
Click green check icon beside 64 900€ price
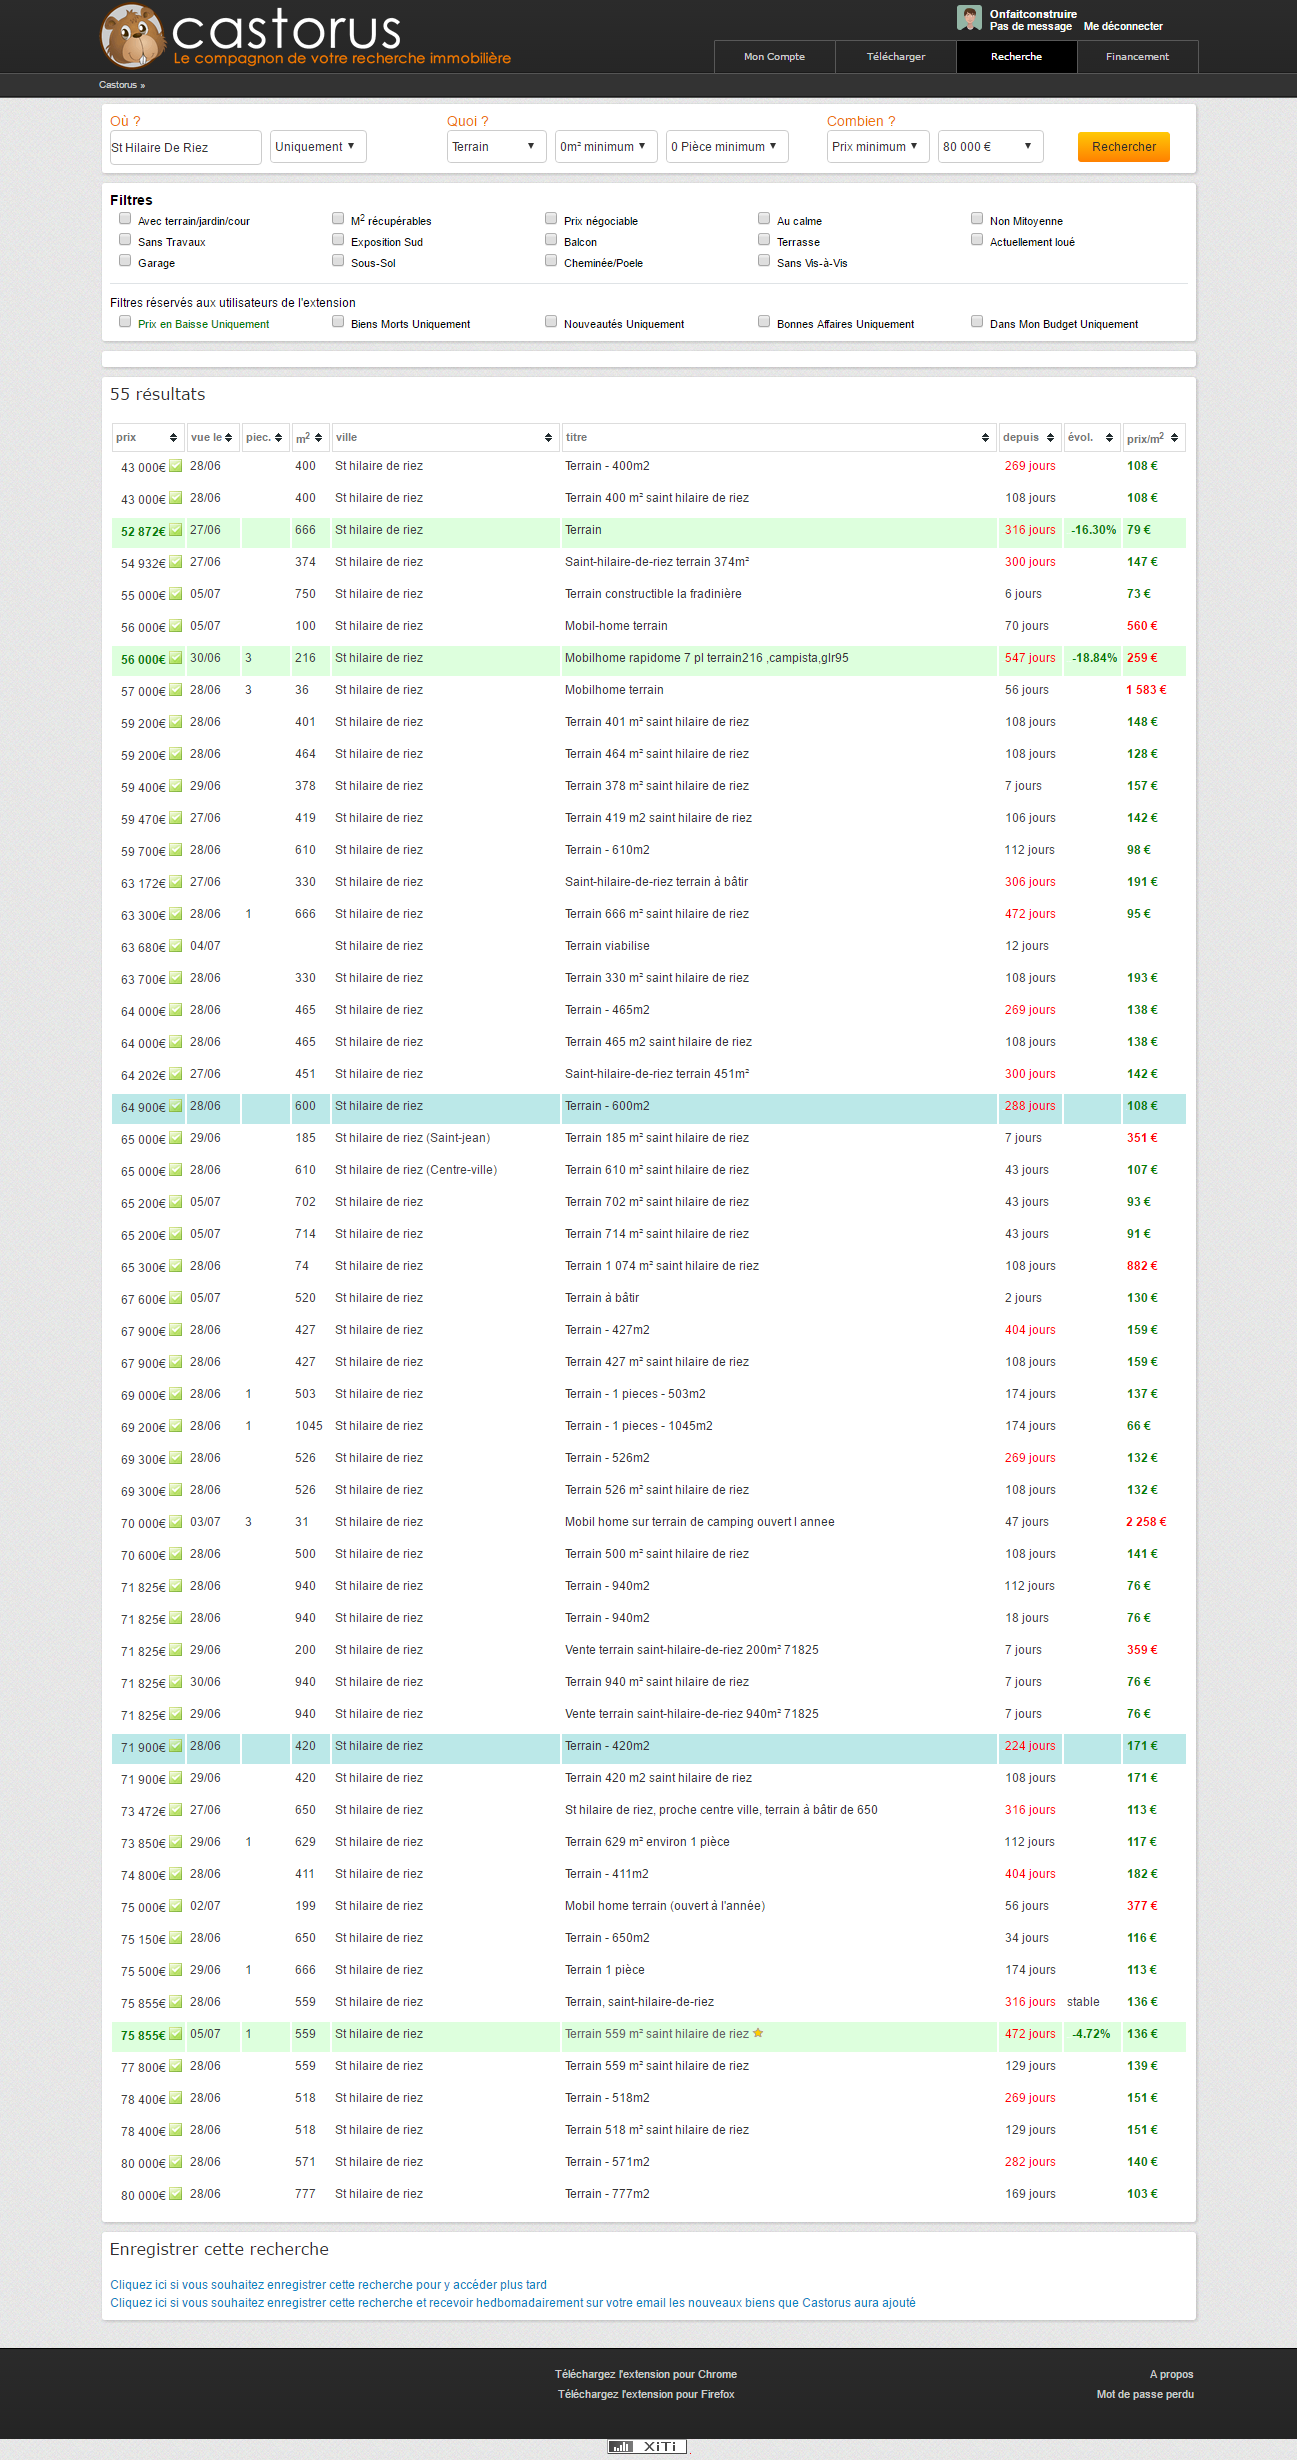tap(176, 1106)
